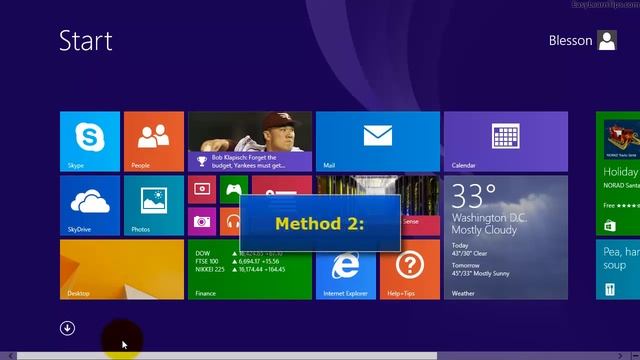The height and width of the screenshot is (360, 640).
Task: Click the horizontal scrollbar thumb
Action: click(x=227, y=356)
